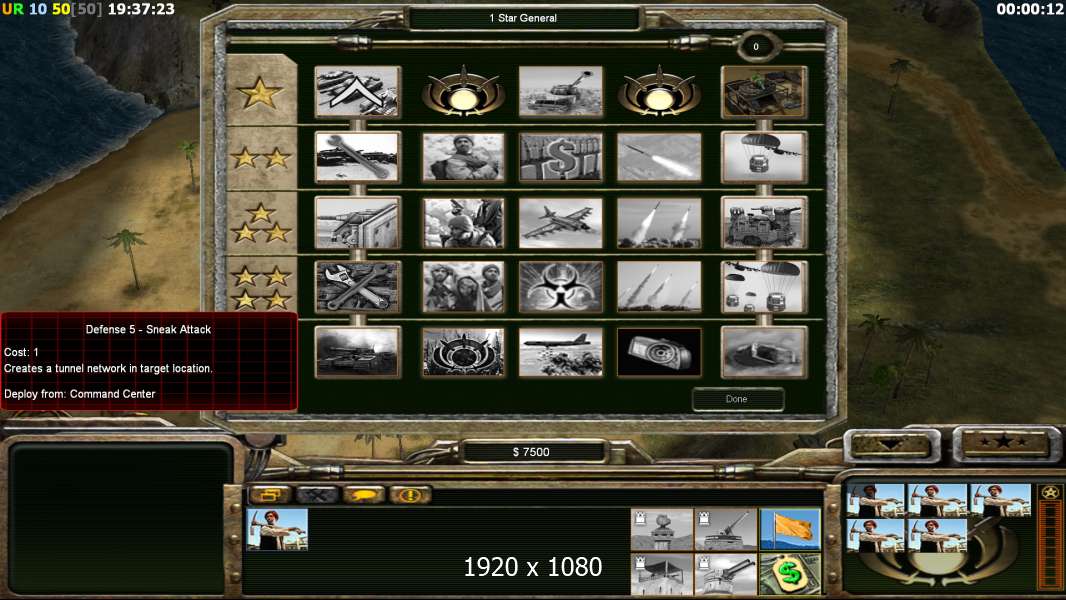
Task: Click the "0" available points counter
Action: point(756,46)
